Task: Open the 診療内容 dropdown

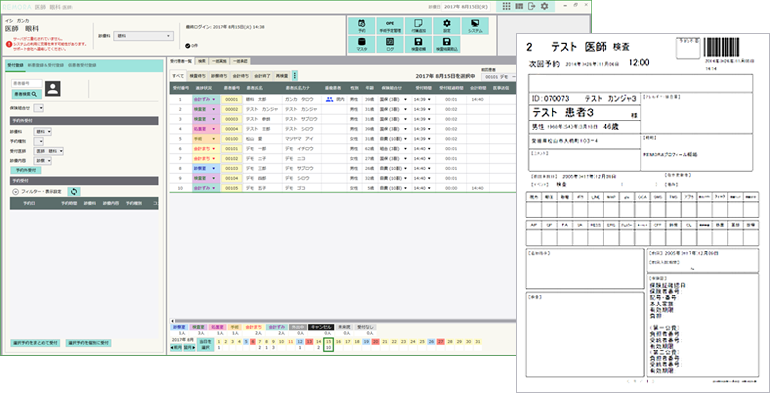Action: click(x=43, y=161)
